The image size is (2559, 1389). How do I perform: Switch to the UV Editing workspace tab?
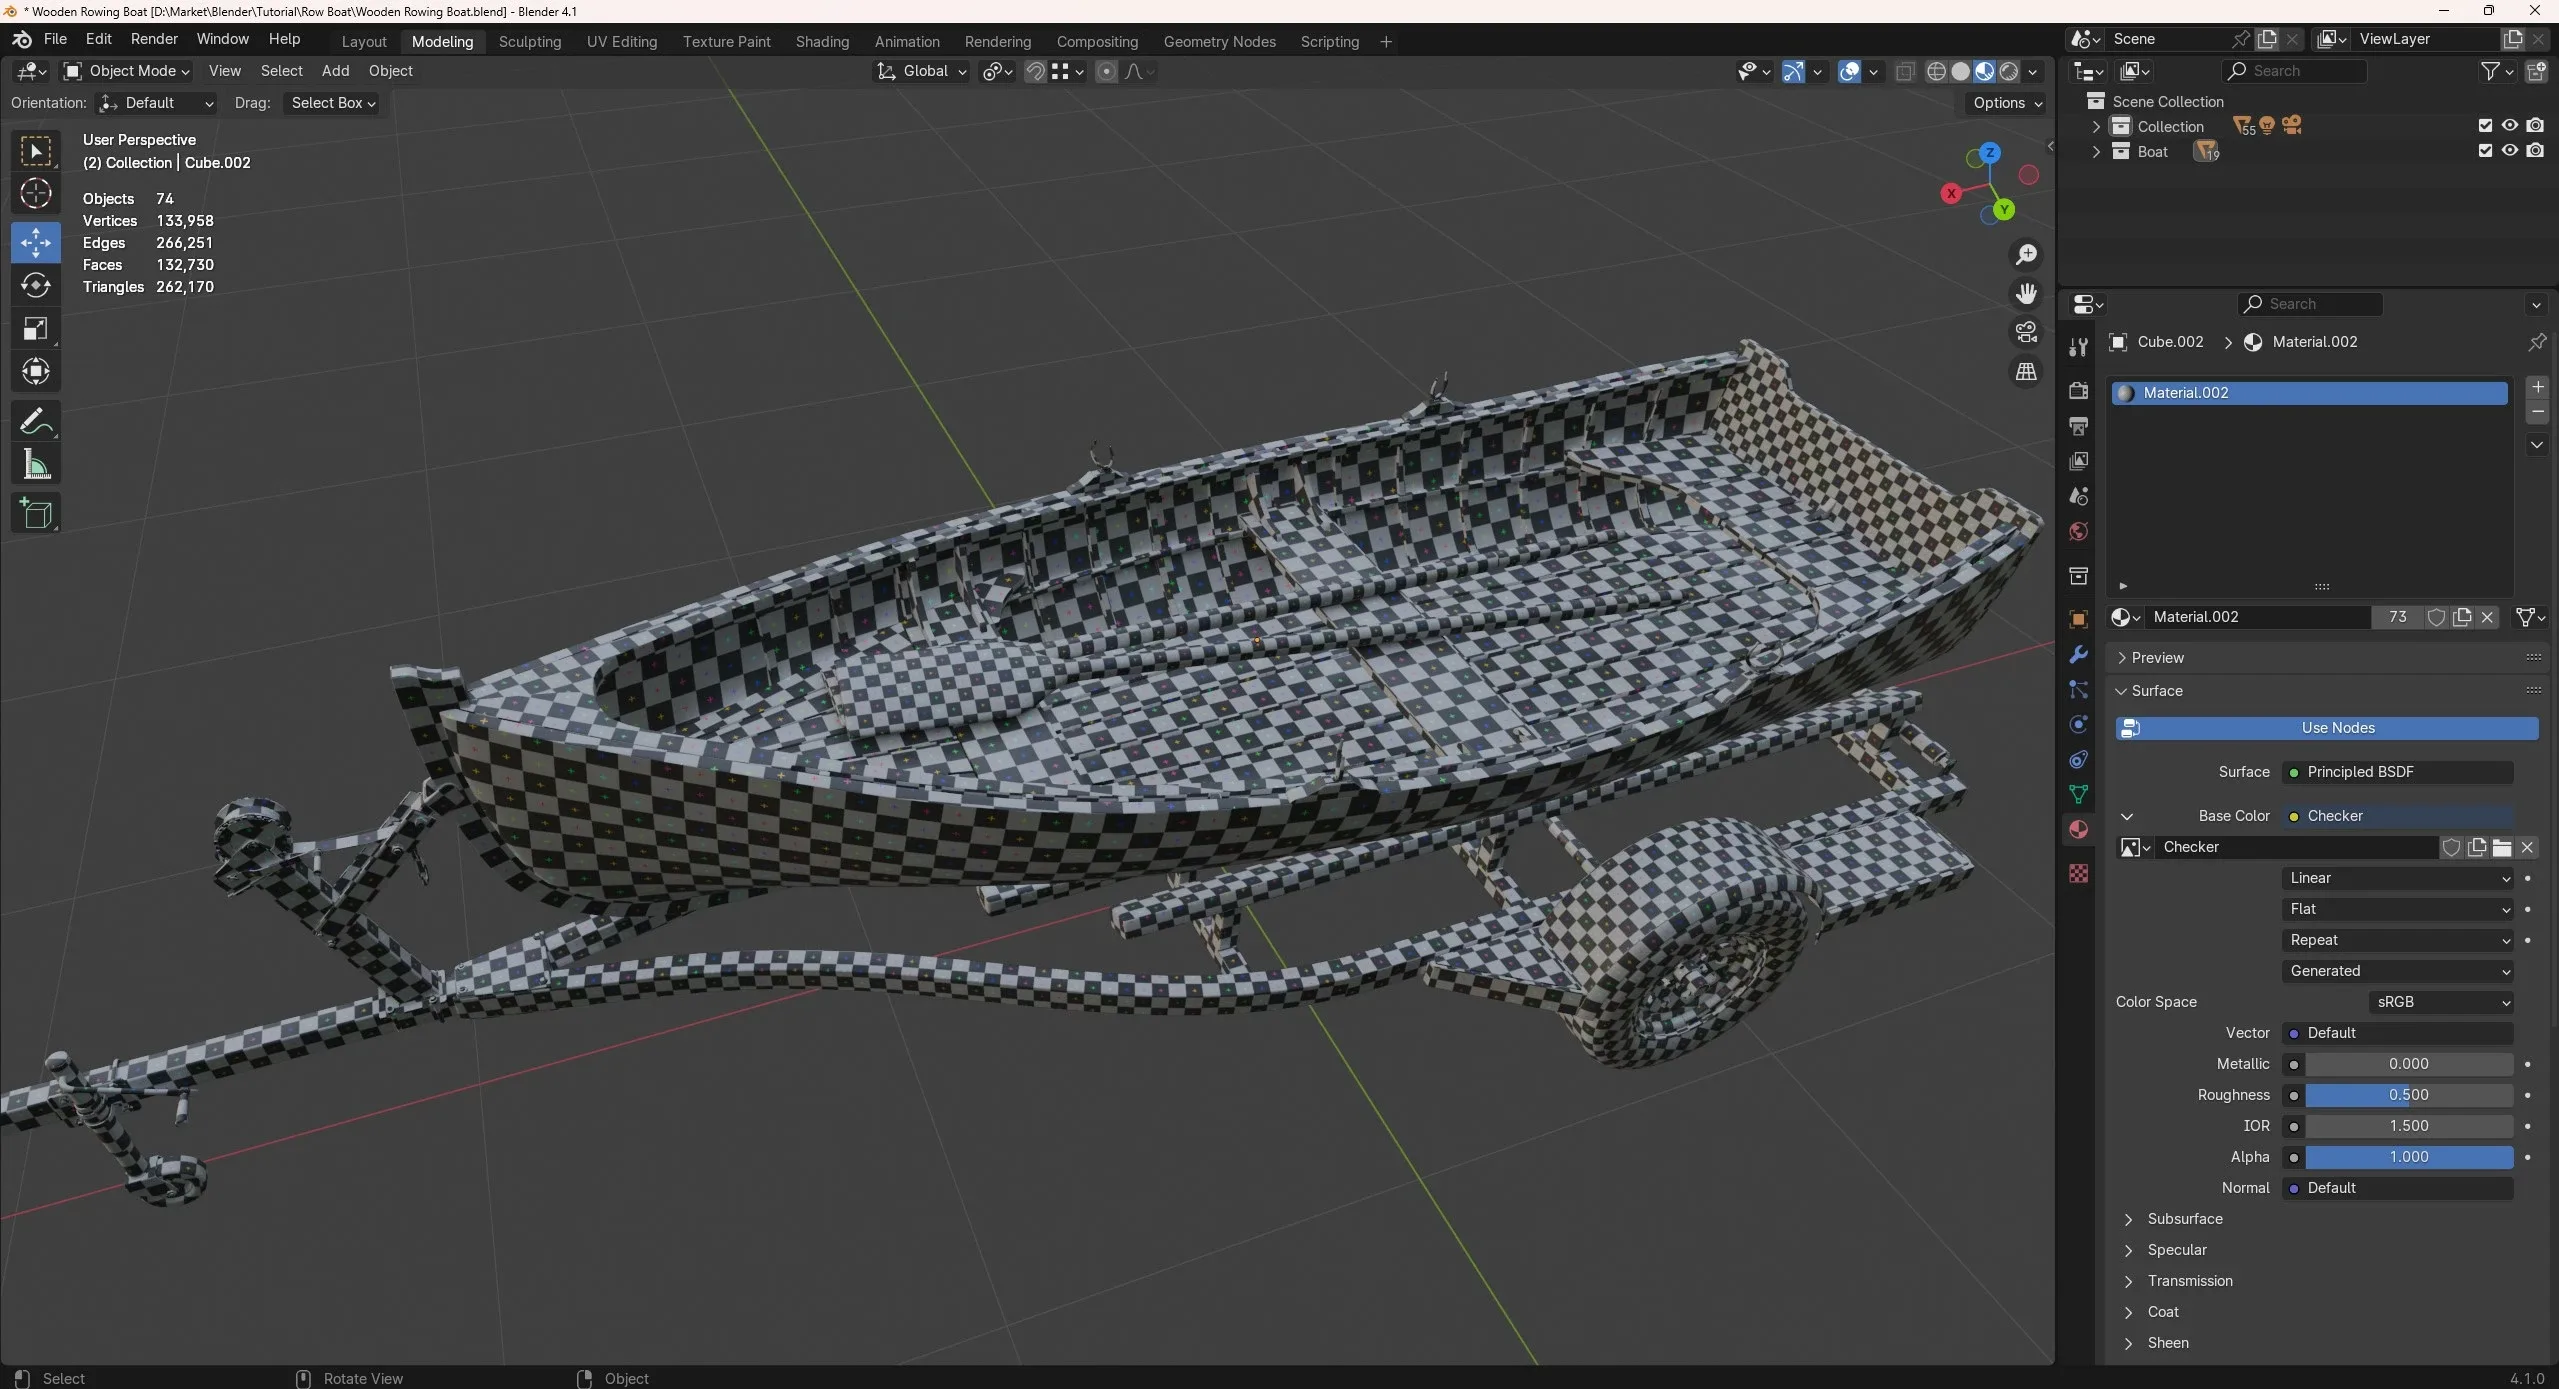click(621, 42)
